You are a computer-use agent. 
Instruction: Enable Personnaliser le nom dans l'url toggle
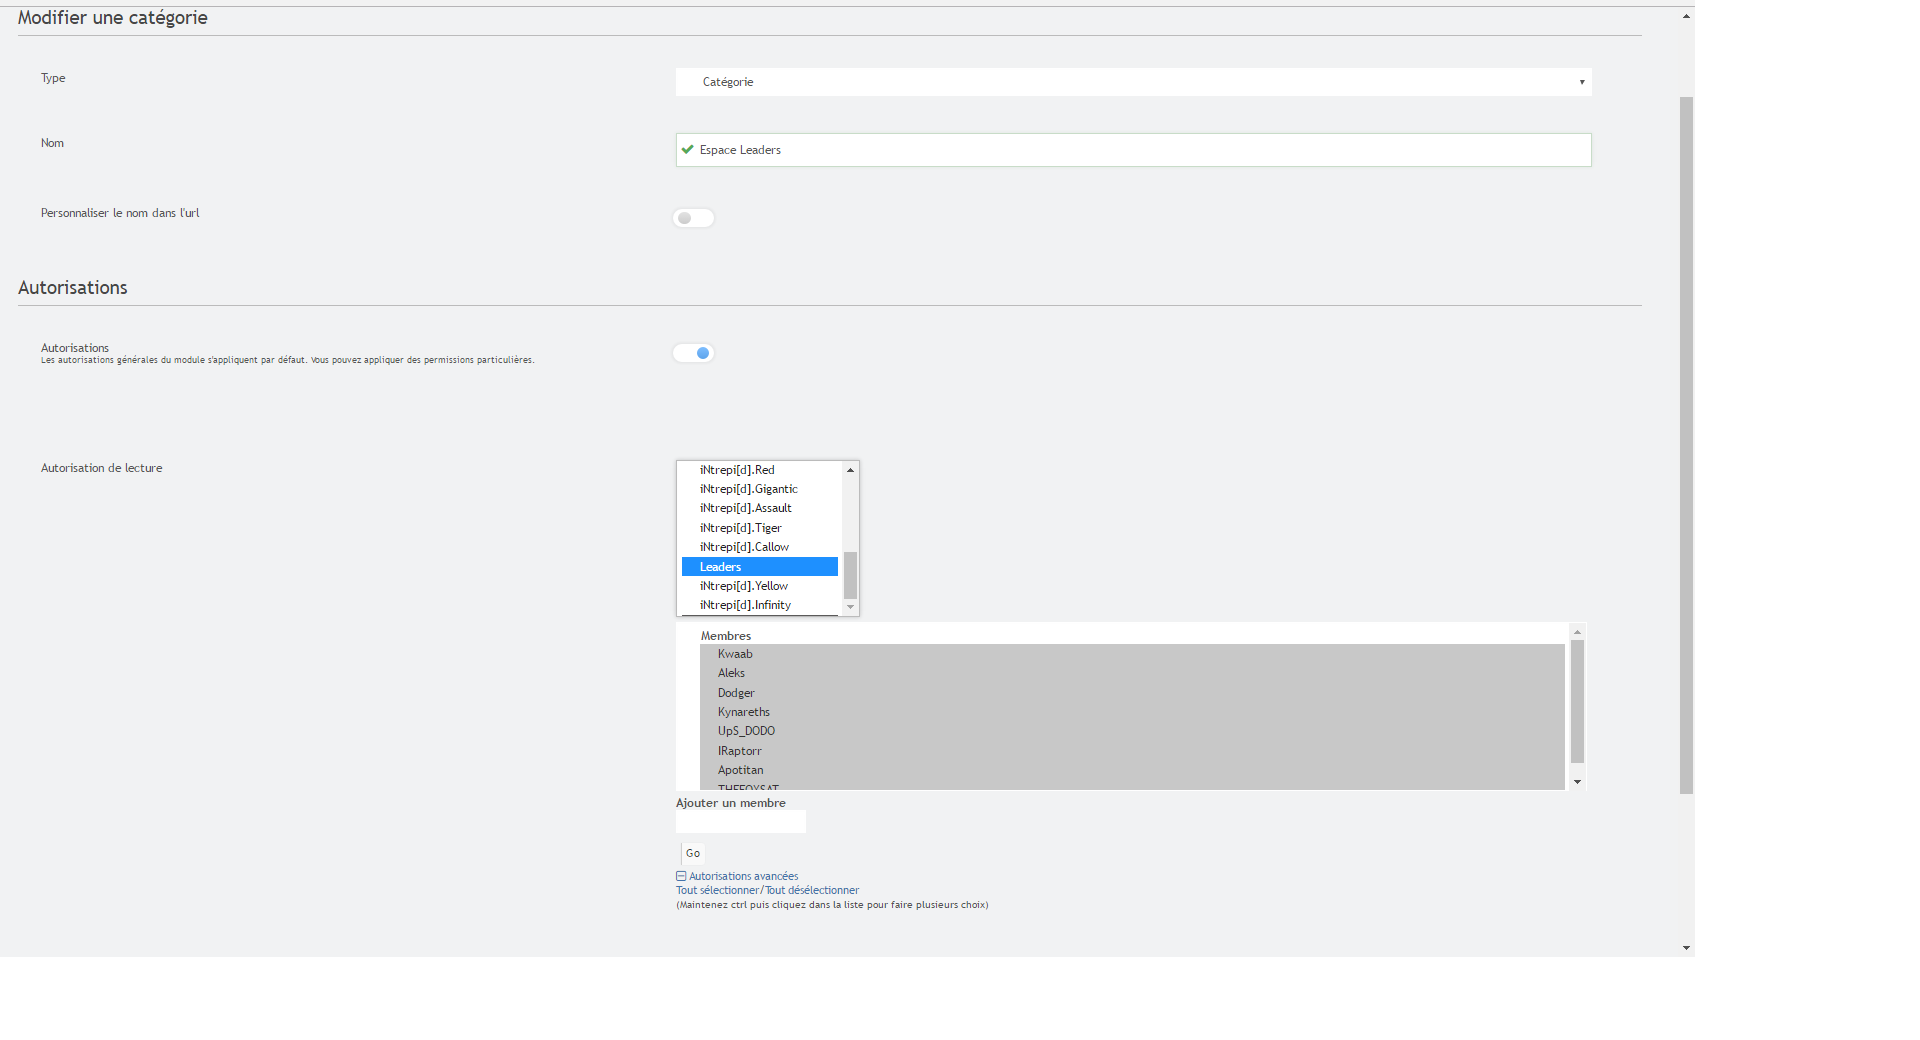tap(693, 218)
